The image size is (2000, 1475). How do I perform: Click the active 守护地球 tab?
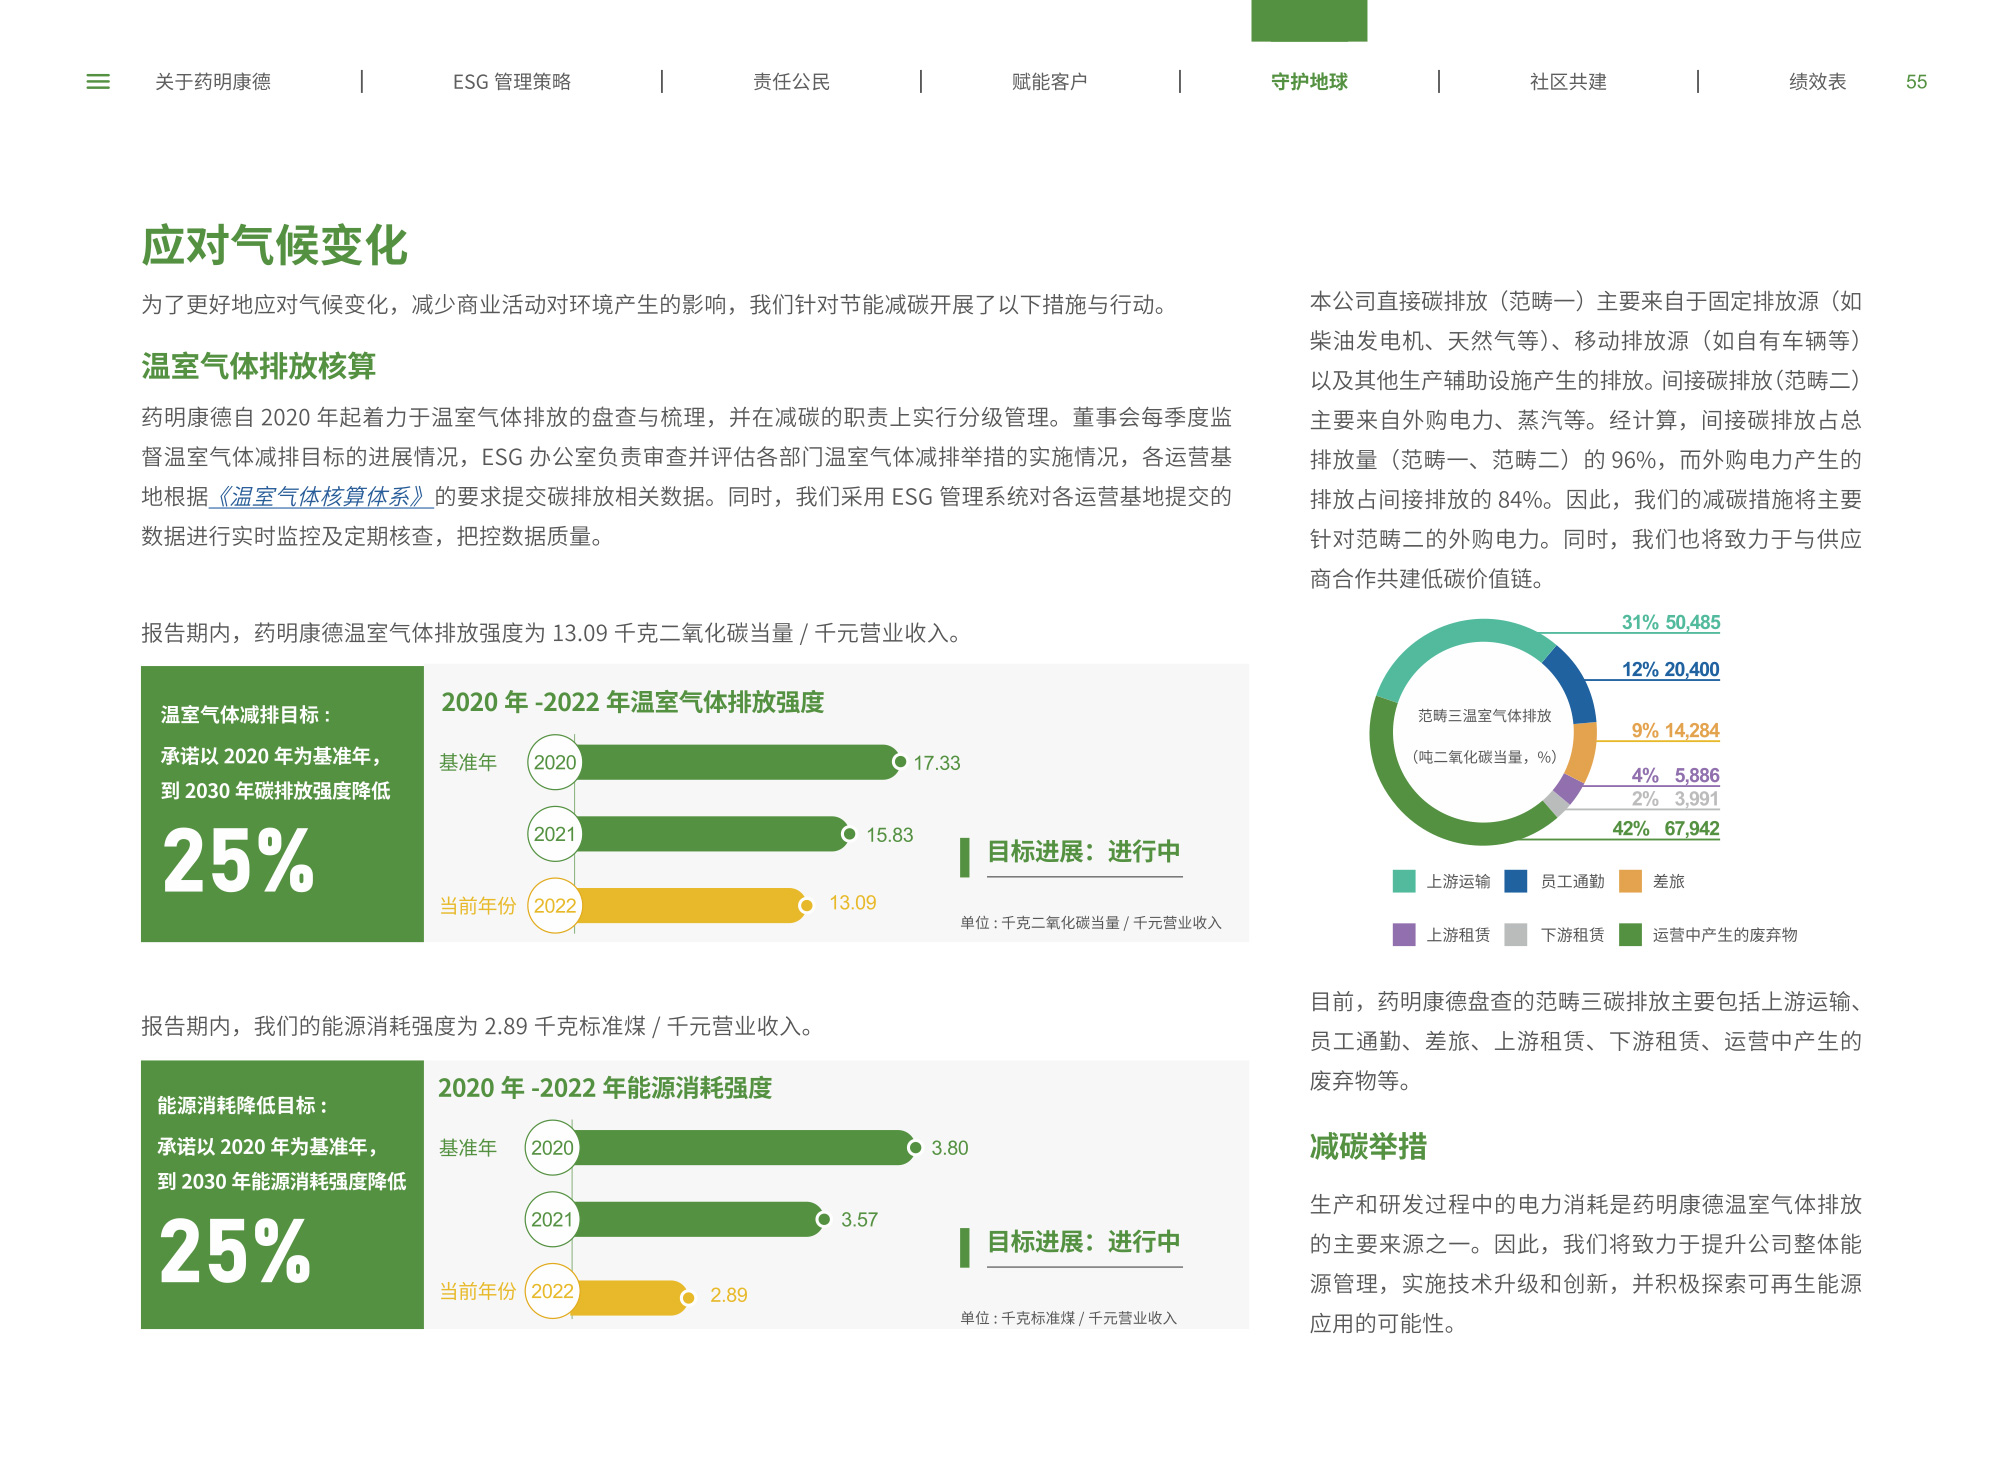coord(1309,82)
